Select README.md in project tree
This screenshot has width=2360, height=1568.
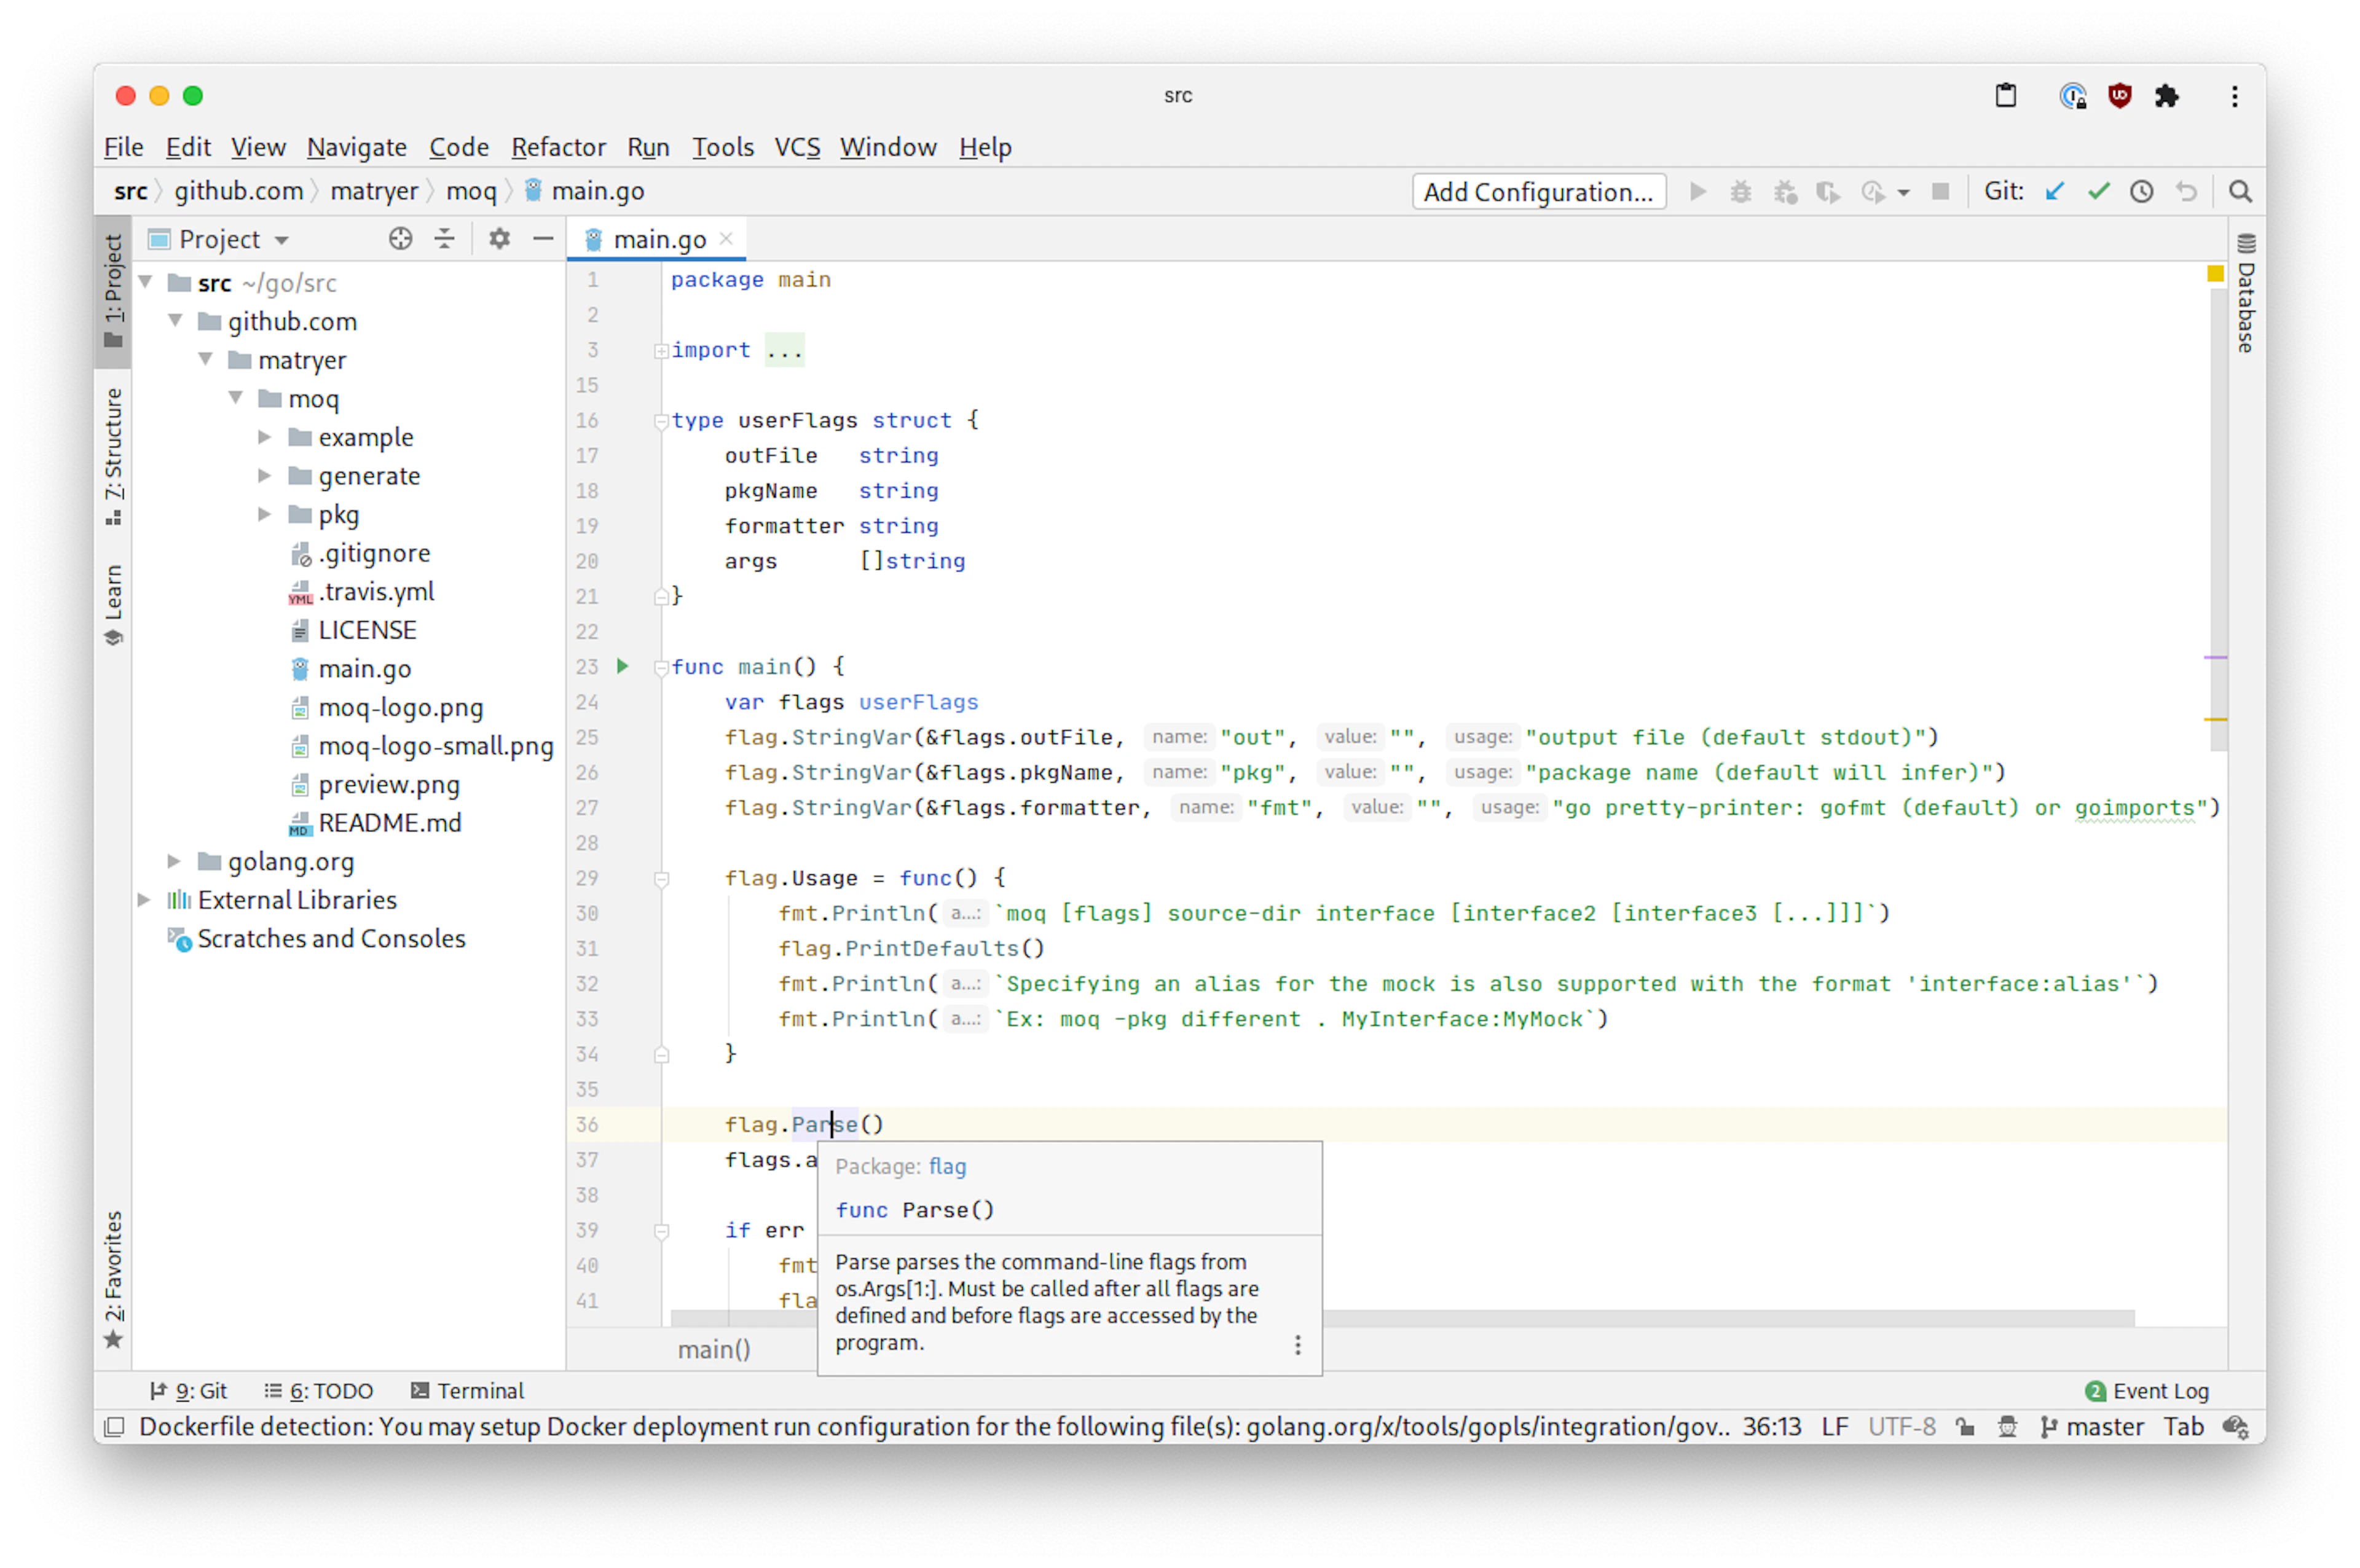click(389, 823)
